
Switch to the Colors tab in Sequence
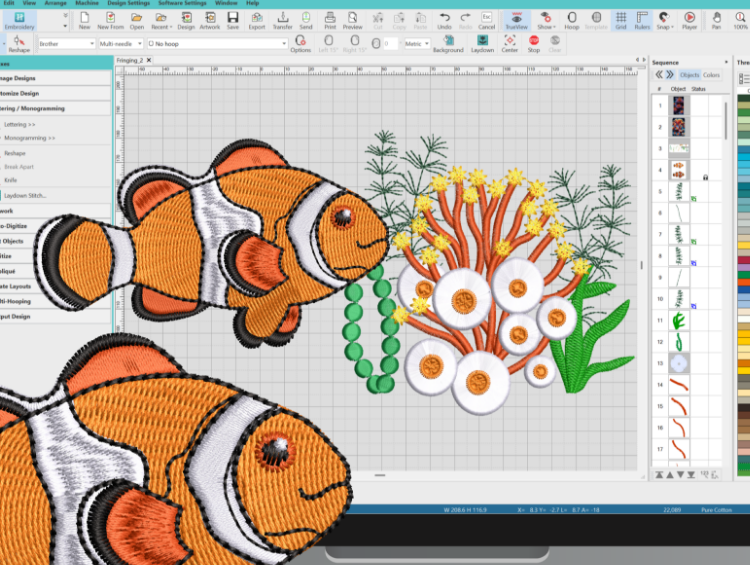pyautogui.click(x=711, y=75)
